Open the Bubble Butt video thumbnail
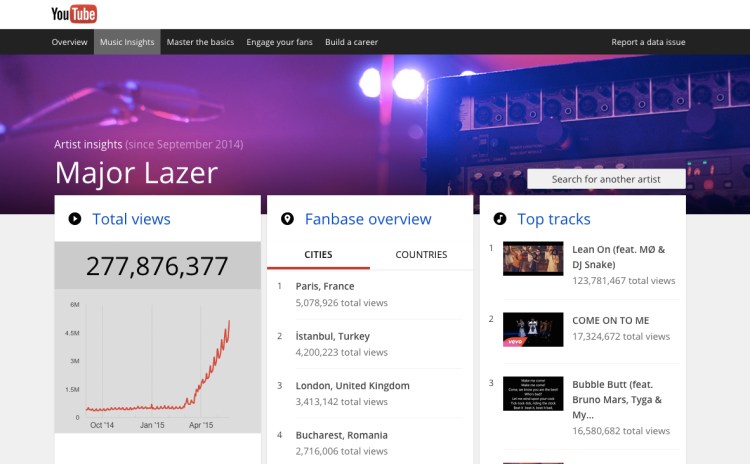 coord(533,394)
